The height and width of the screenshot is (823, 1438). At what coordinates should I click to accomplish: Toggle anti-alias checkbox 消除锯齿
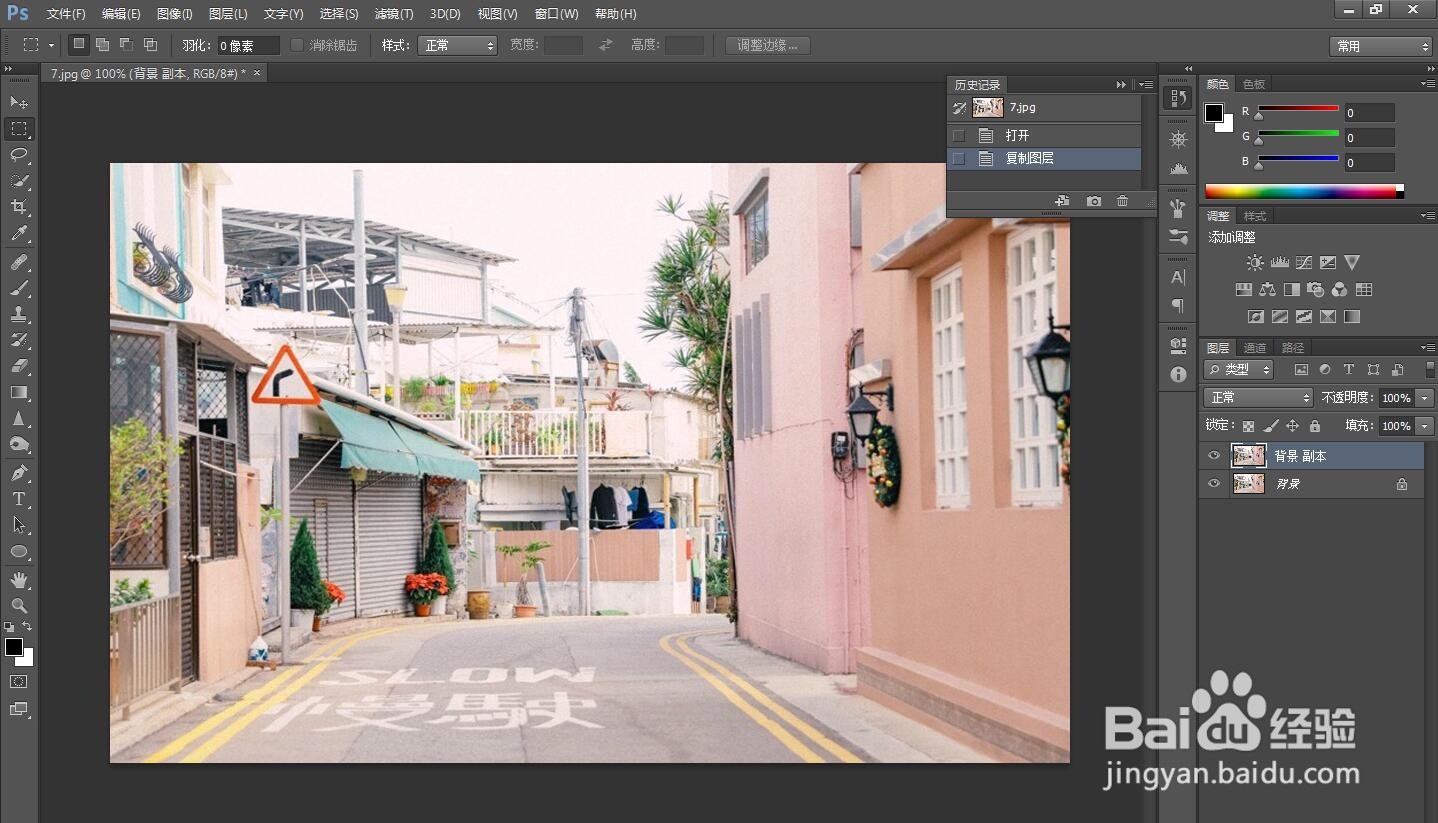297,45
